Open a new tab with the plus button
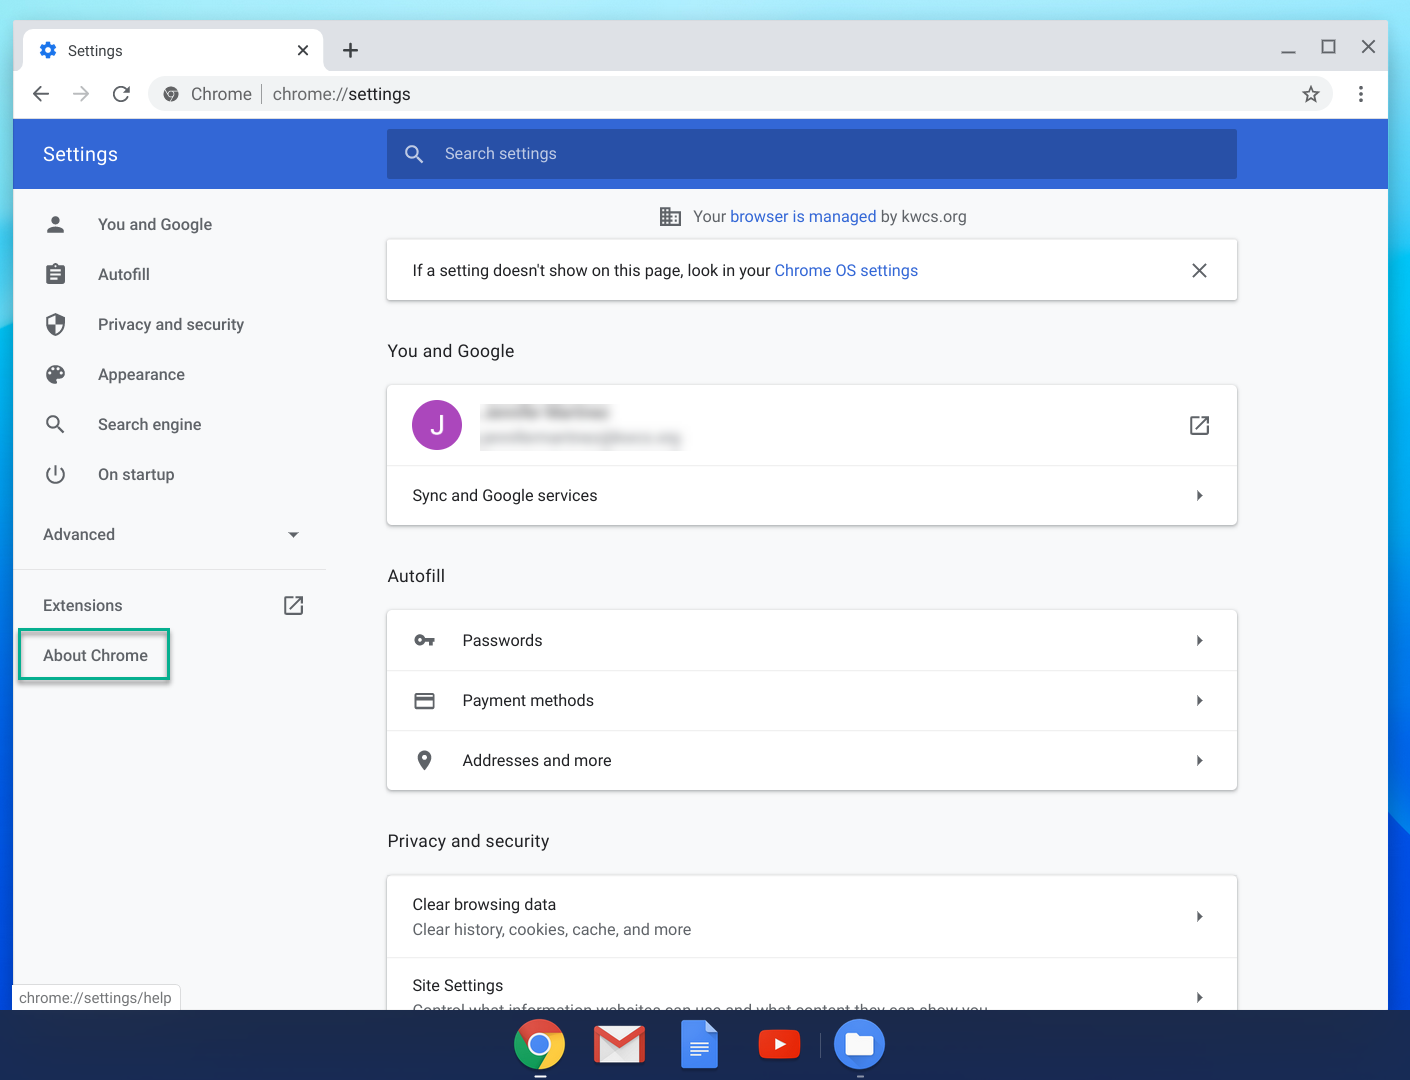The image size is (1410, 1080). (350, 50)
